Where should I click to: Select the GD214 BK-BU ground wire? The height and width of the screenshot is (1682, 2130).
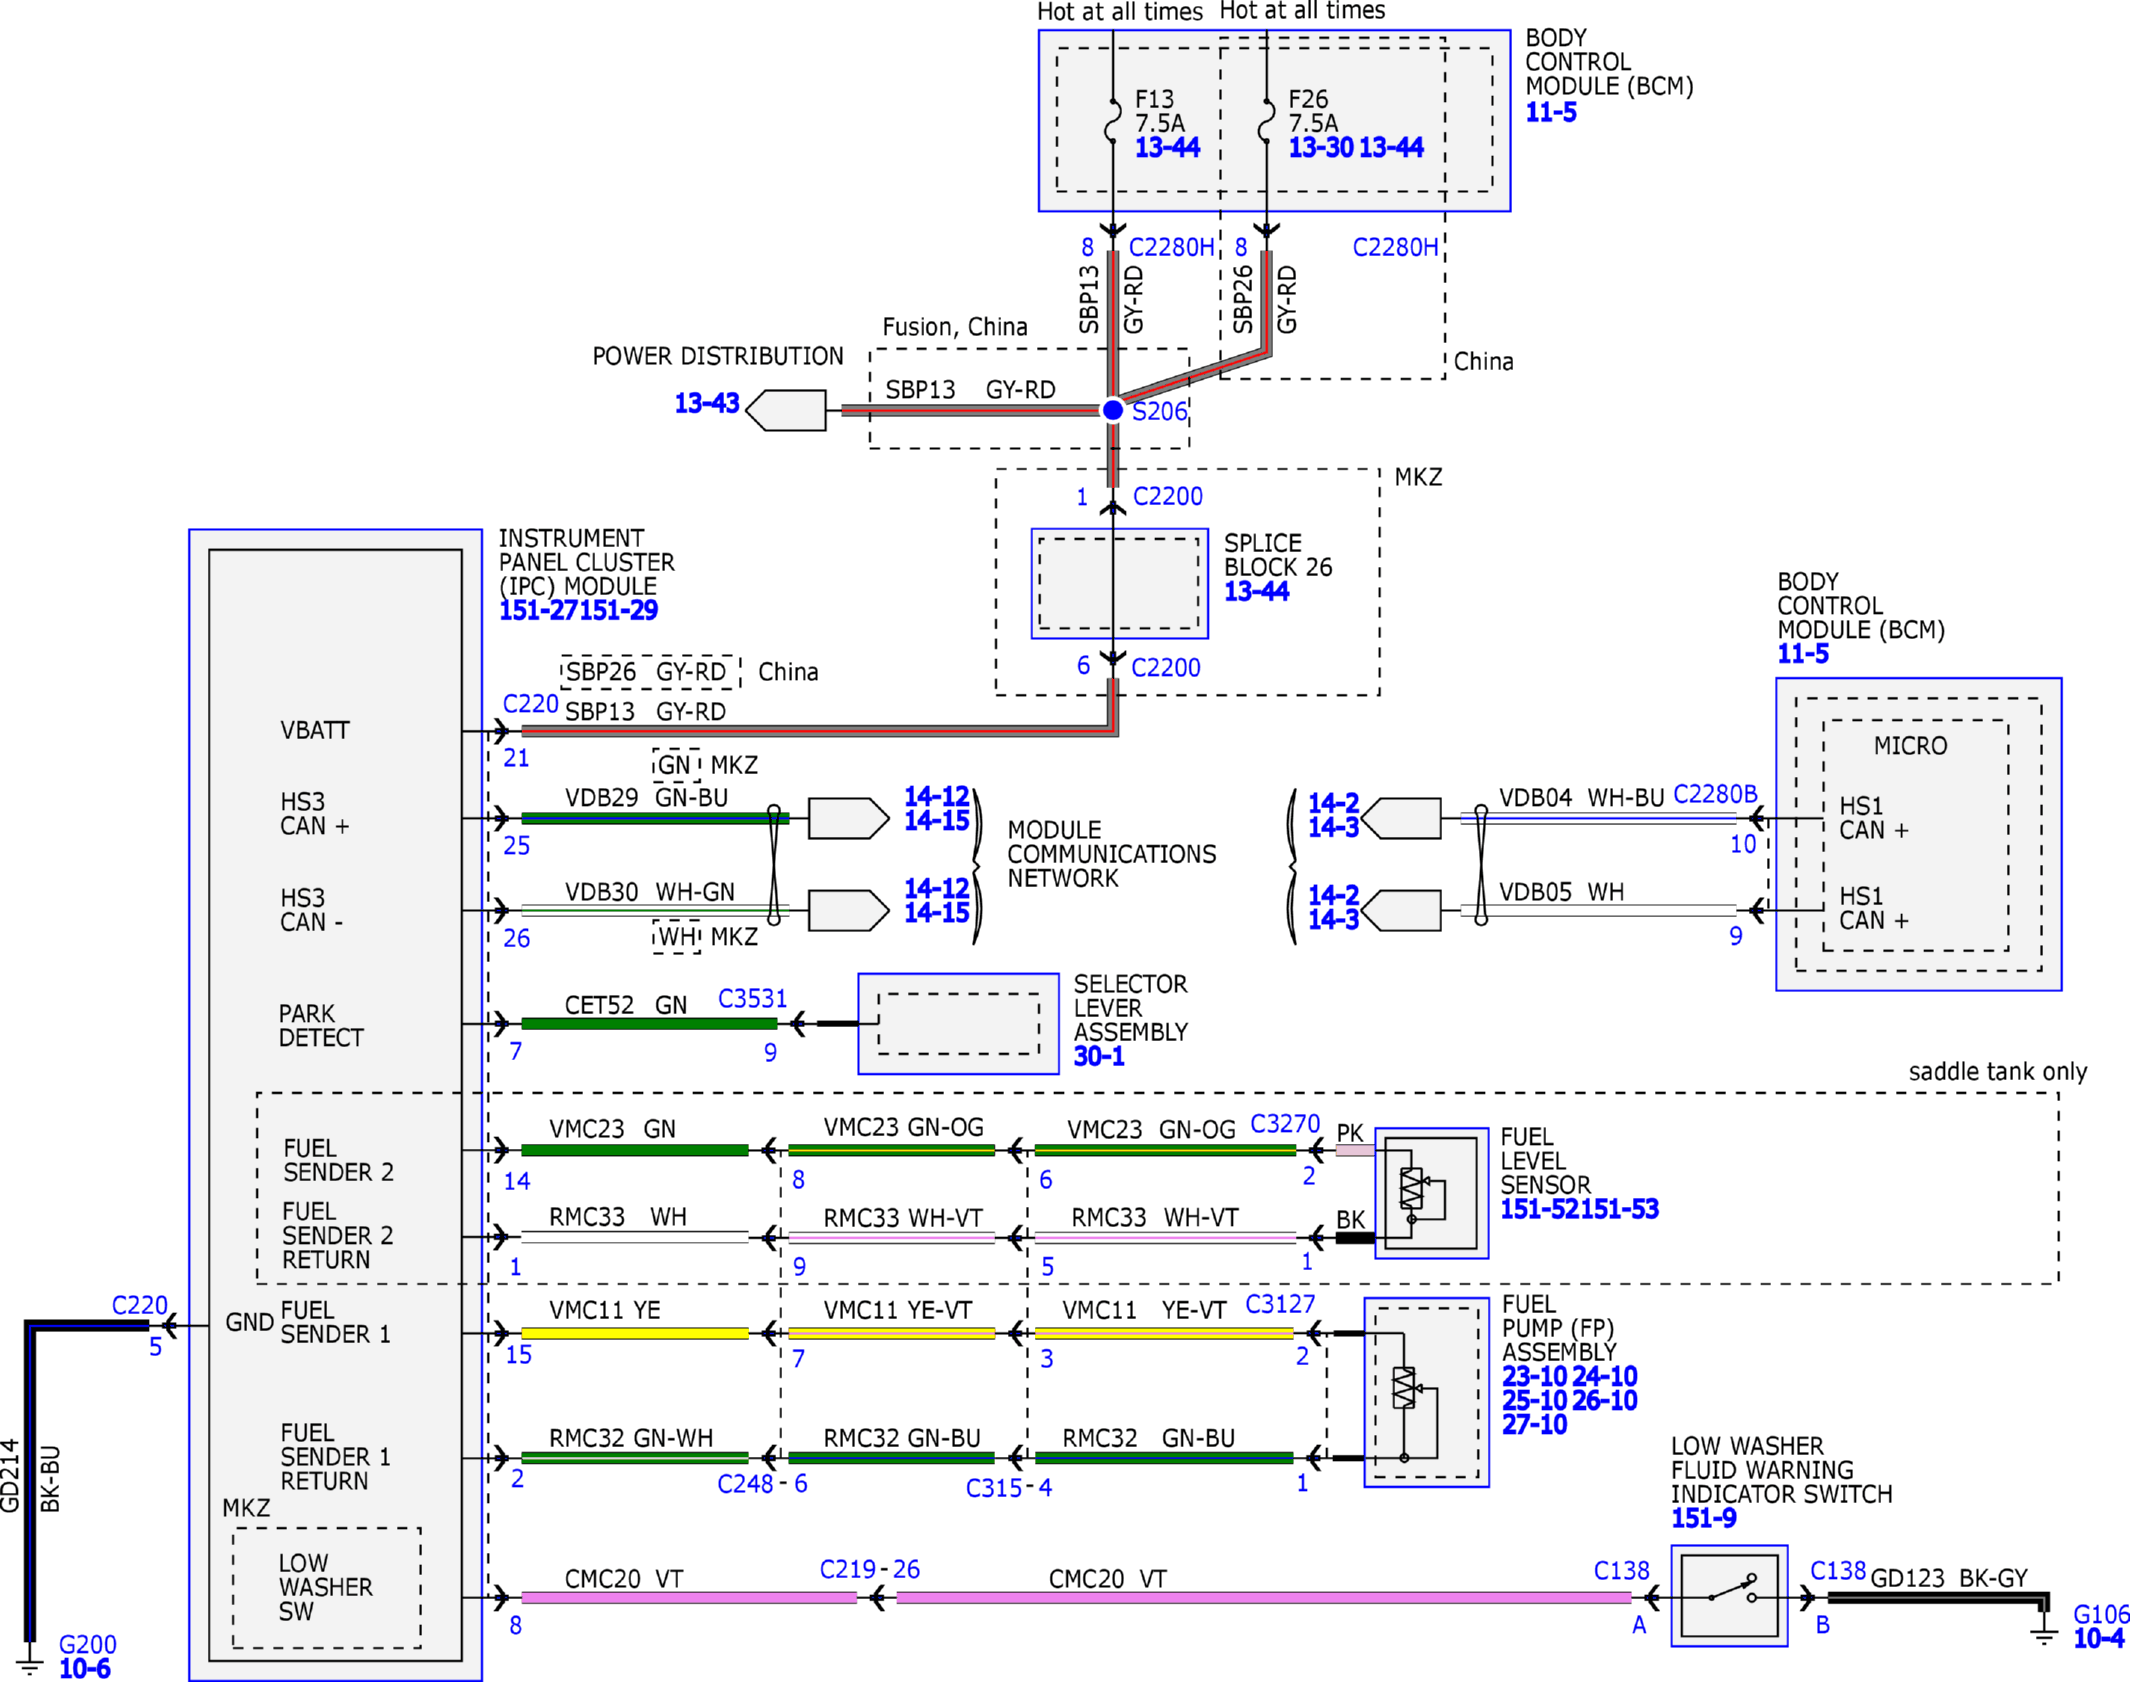click(x=32, y=1480)
